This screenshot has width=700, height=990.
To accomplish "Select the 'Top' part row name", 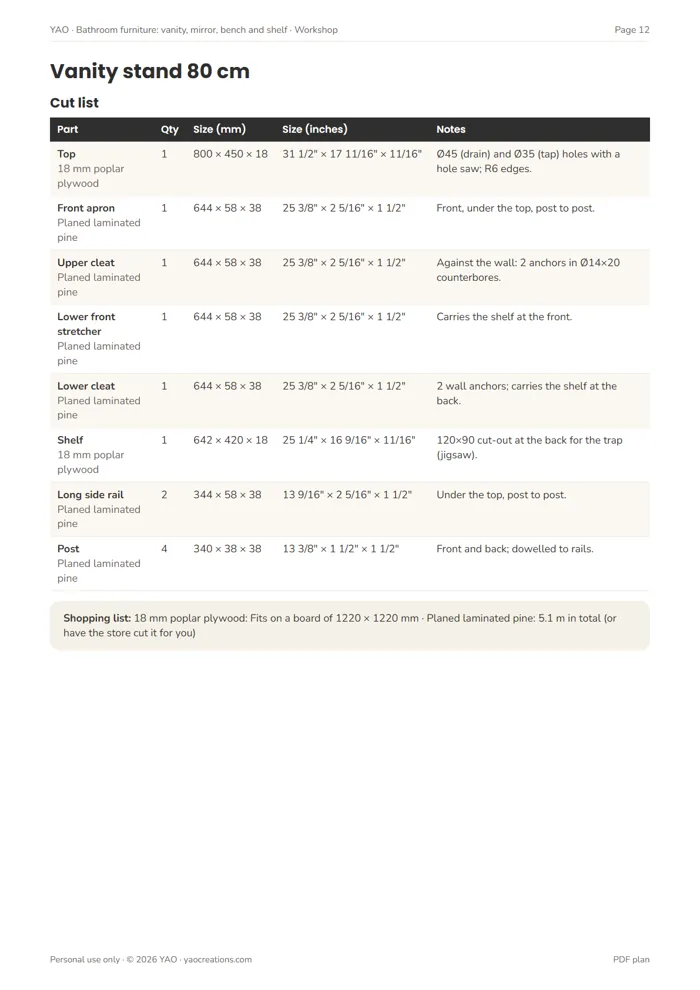I will point(66,153).
